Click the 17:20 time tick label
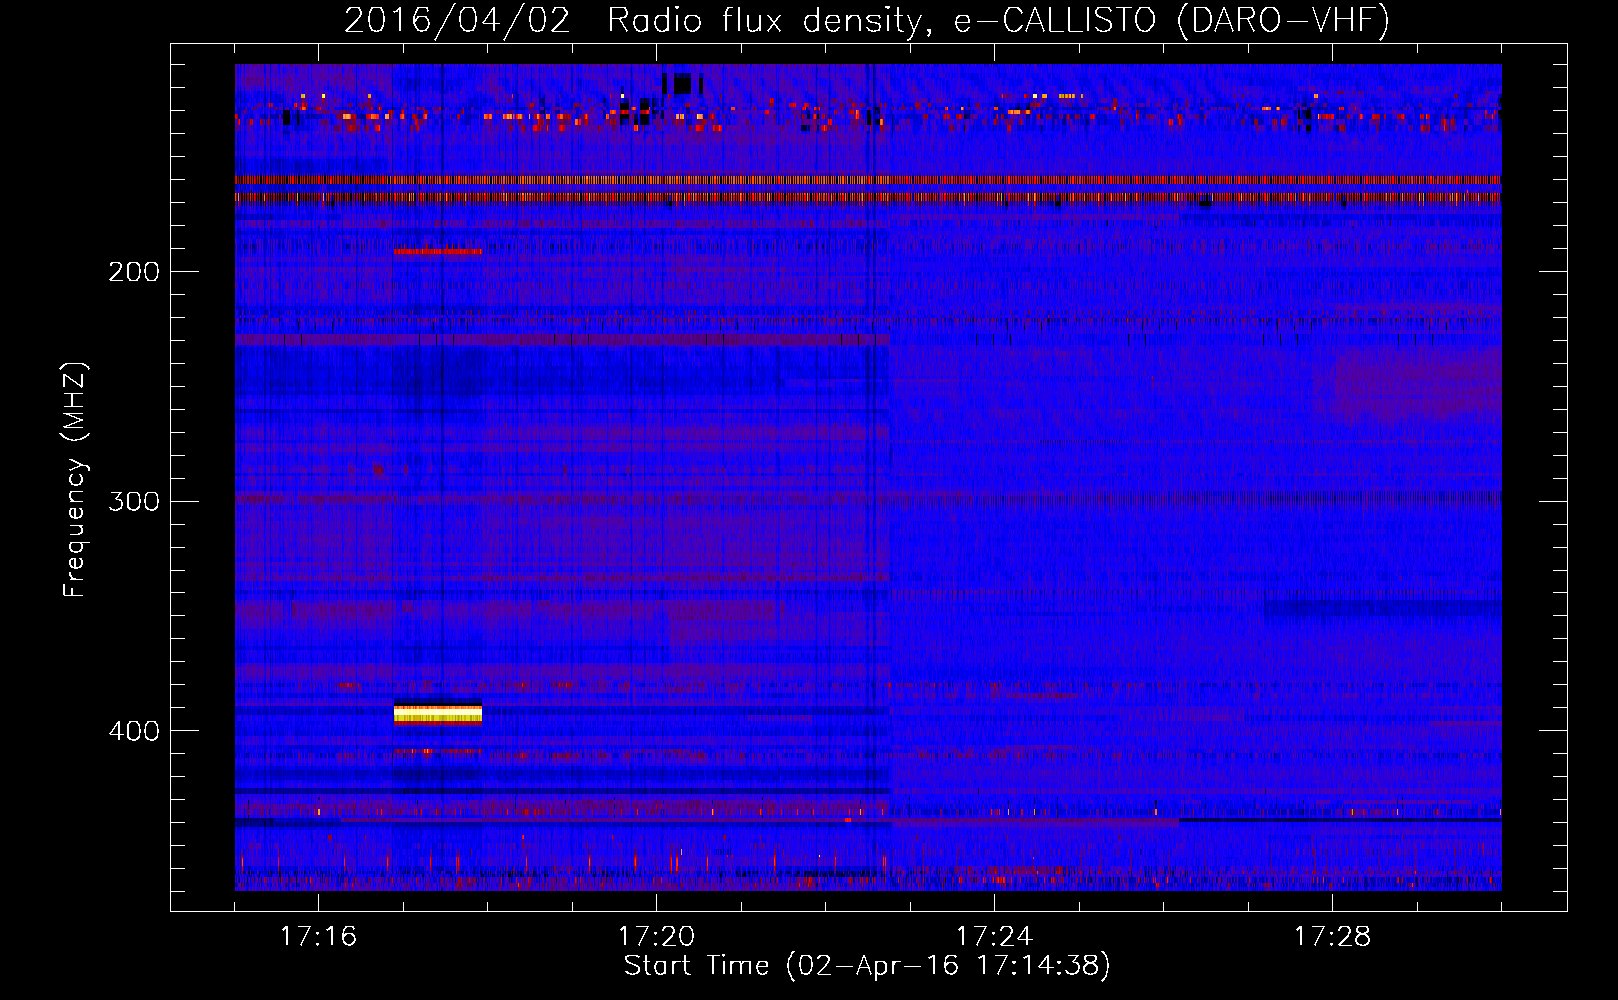 (x=656, y=936)
